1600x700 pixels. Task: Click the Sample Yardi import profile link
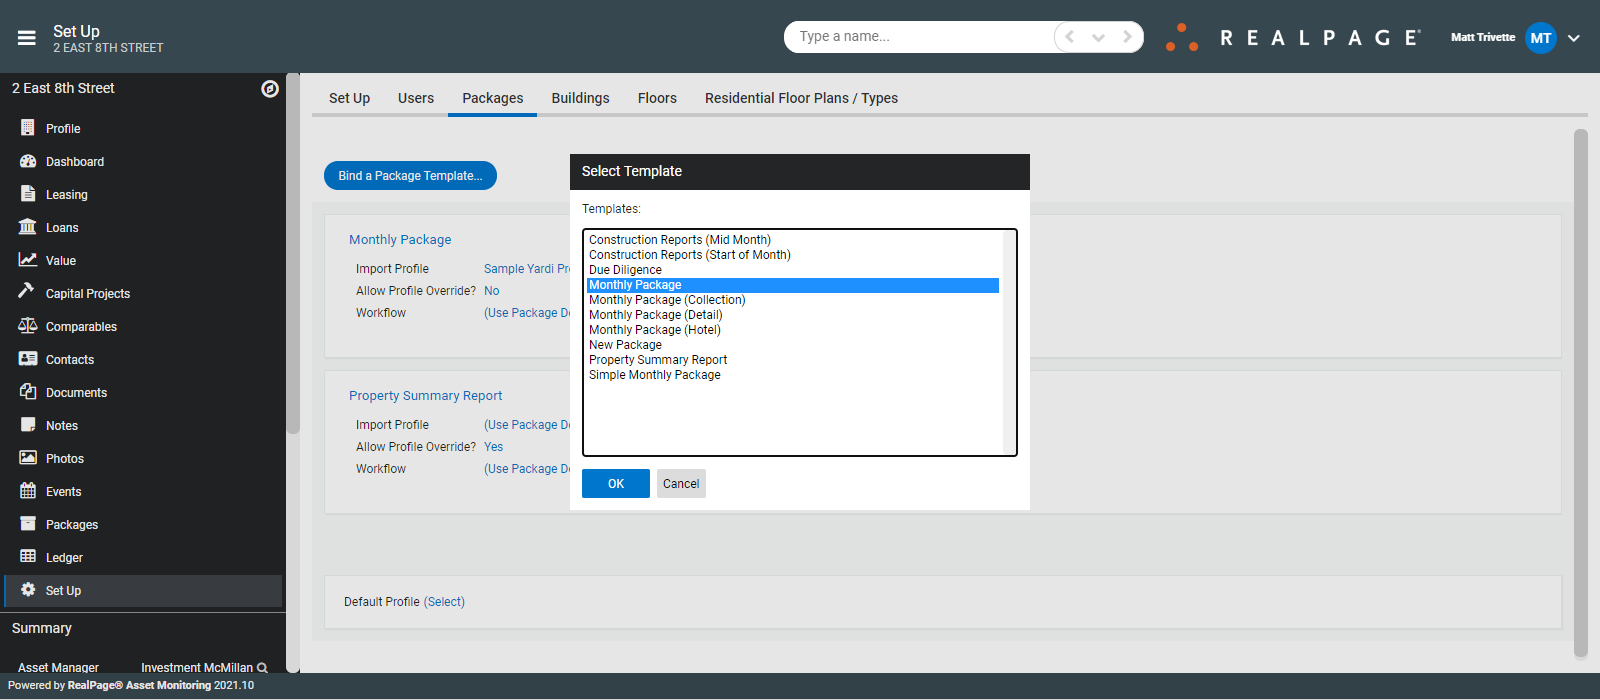(x=526, y=269)
